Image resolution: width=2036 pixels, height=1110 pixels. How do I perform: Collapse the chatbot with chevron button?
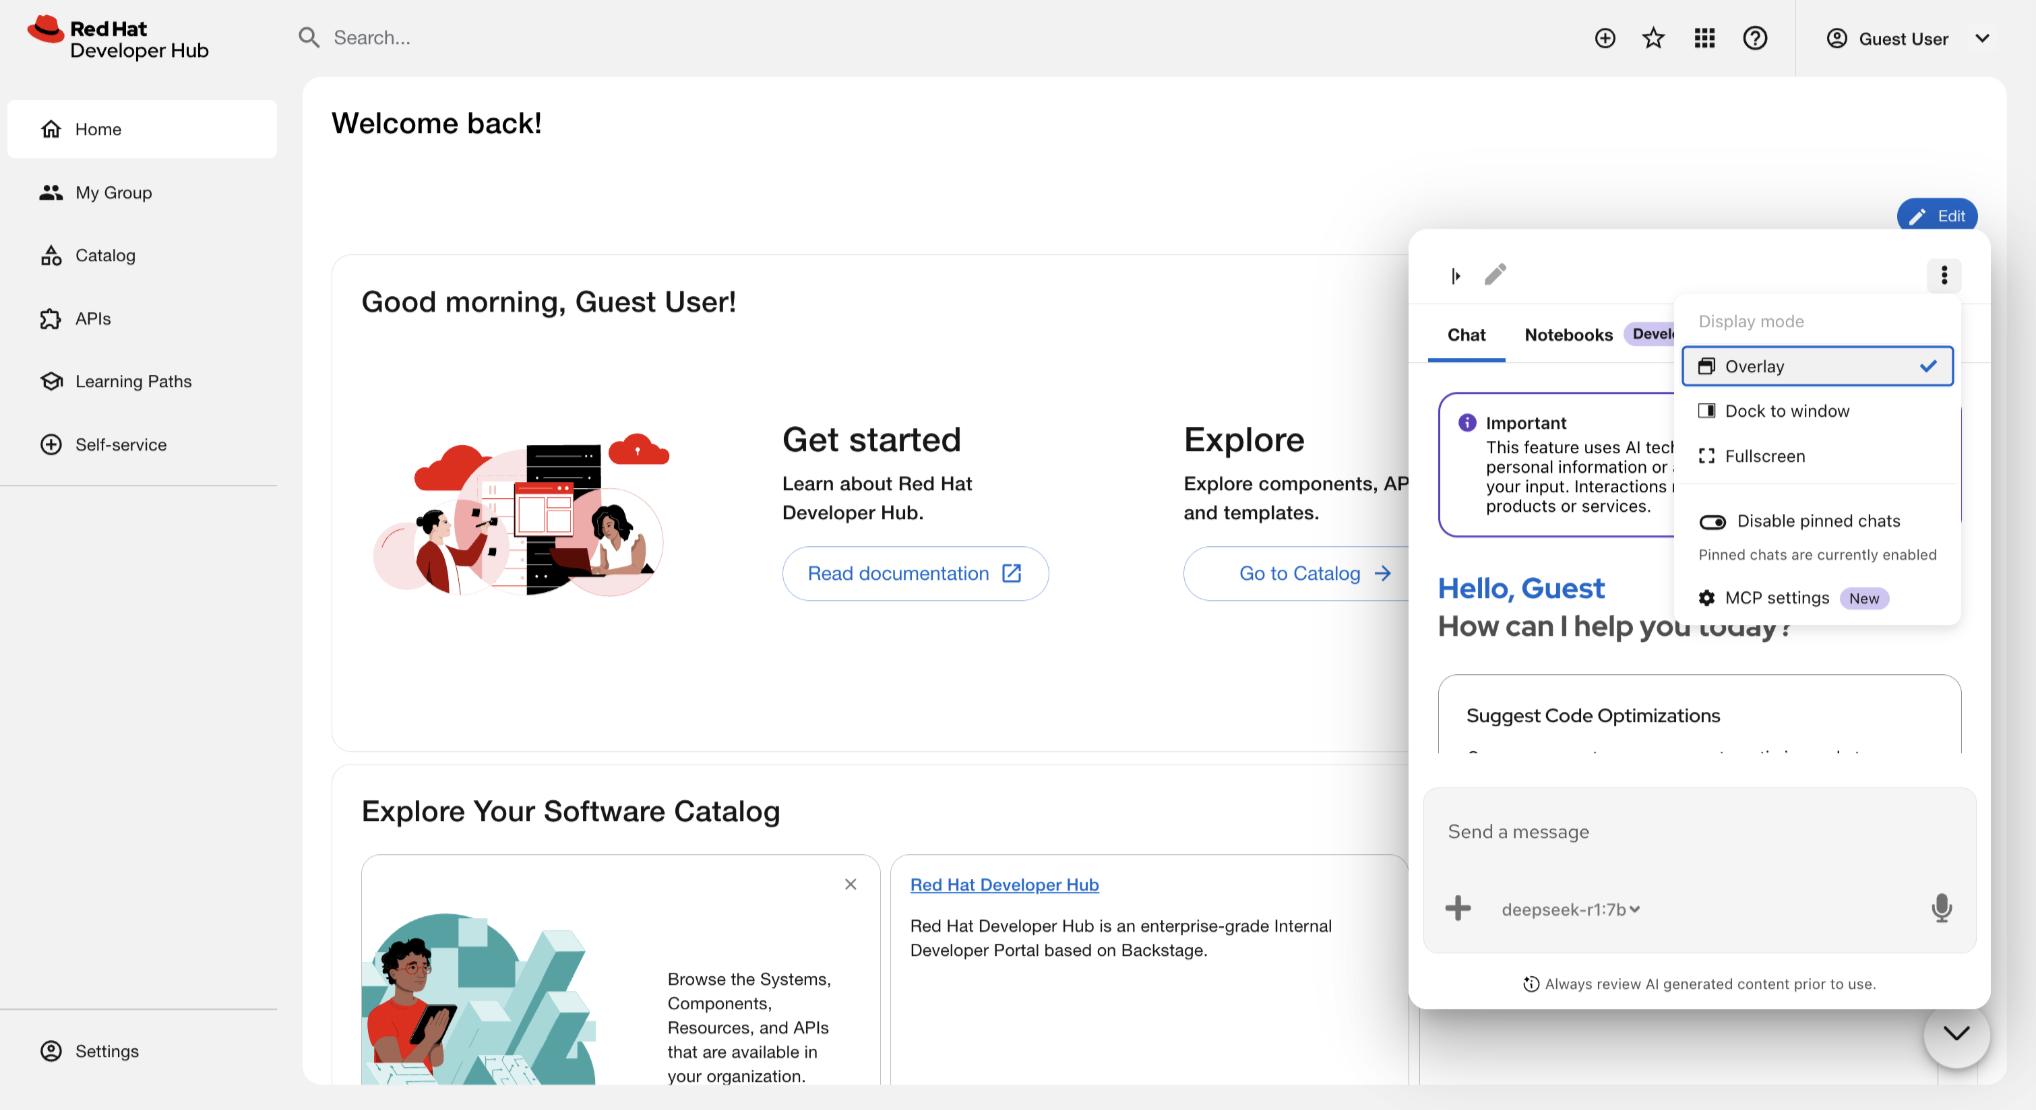pyautogui.click(x=1956, y=1034)
